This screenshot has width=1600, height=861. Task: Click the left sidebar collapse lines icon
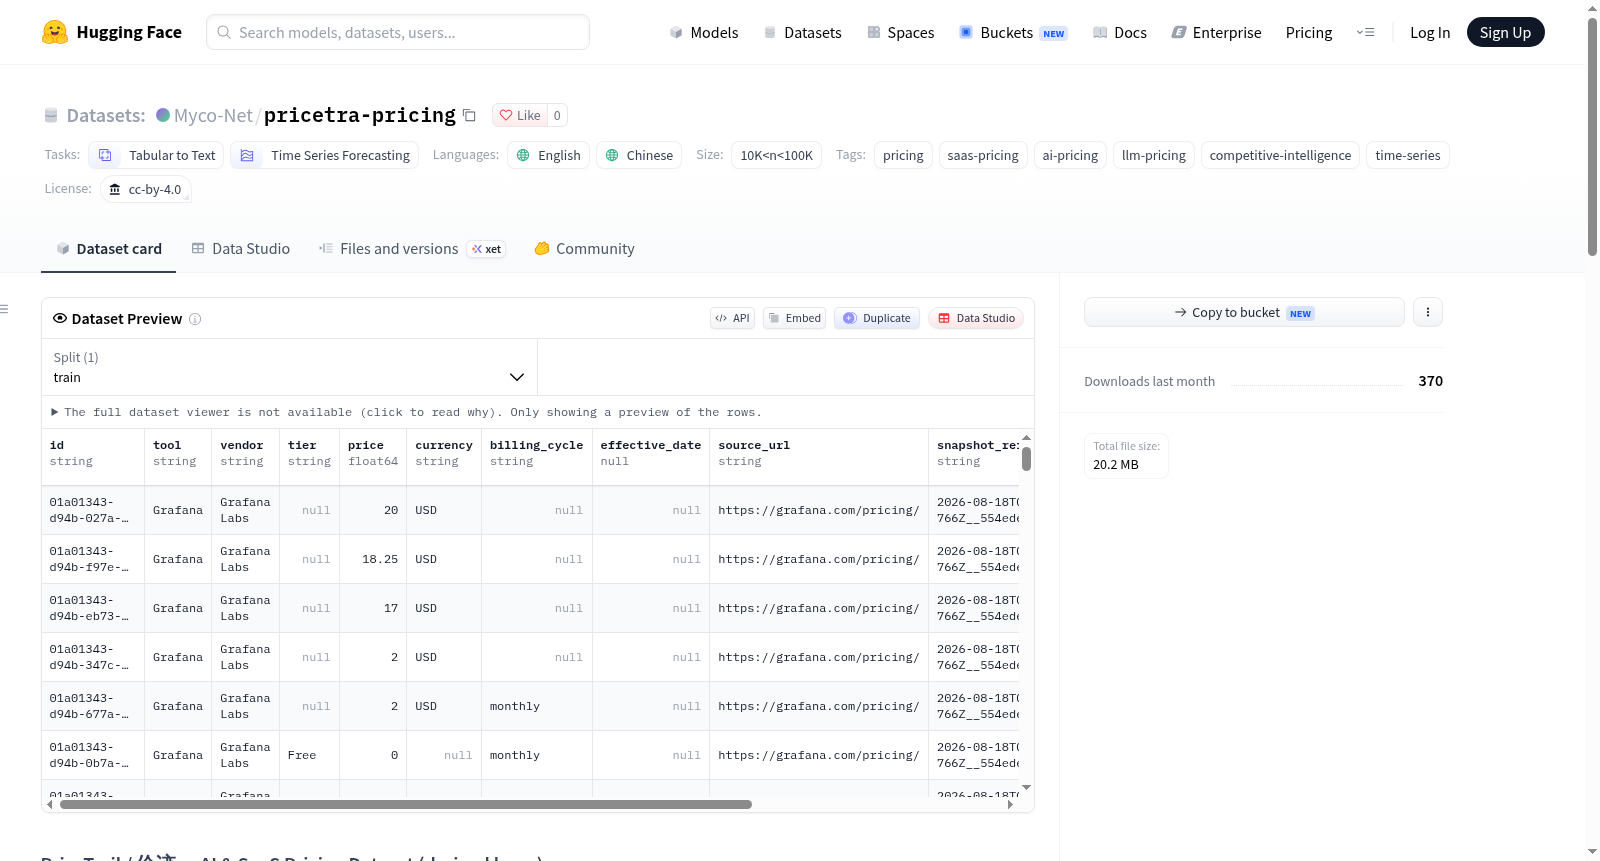pyautogui.click(x=4, y=309)
